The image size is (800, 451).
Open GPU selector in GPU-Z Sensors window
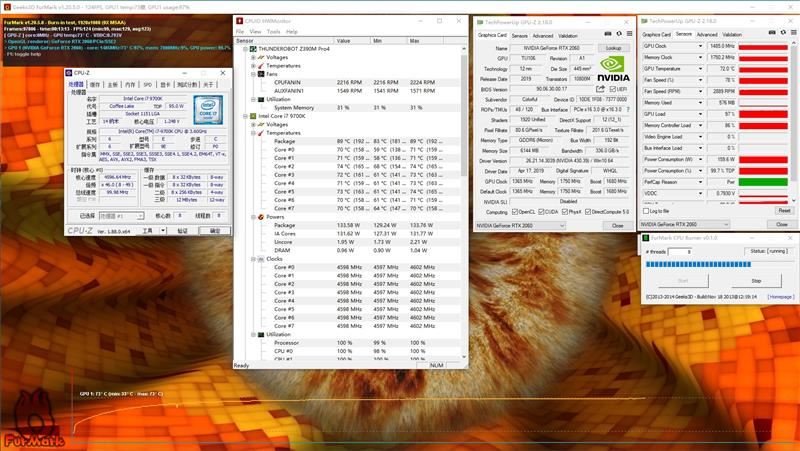[685, 224]
